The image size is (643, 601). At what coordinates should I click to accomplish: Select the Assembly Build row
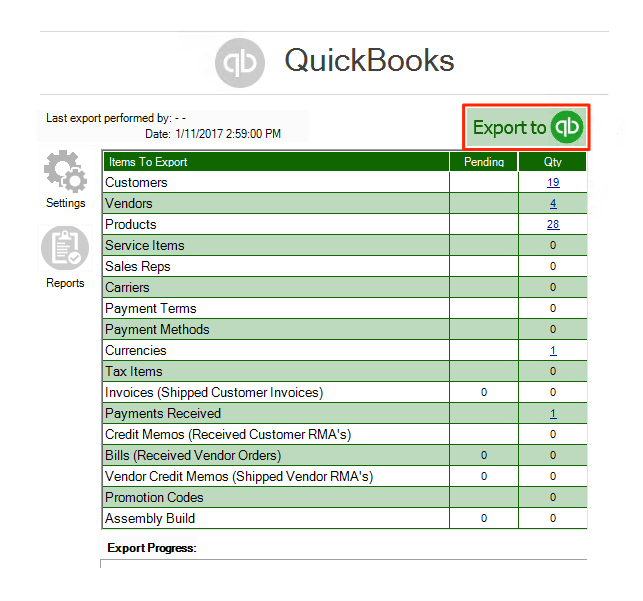(345, 518)
